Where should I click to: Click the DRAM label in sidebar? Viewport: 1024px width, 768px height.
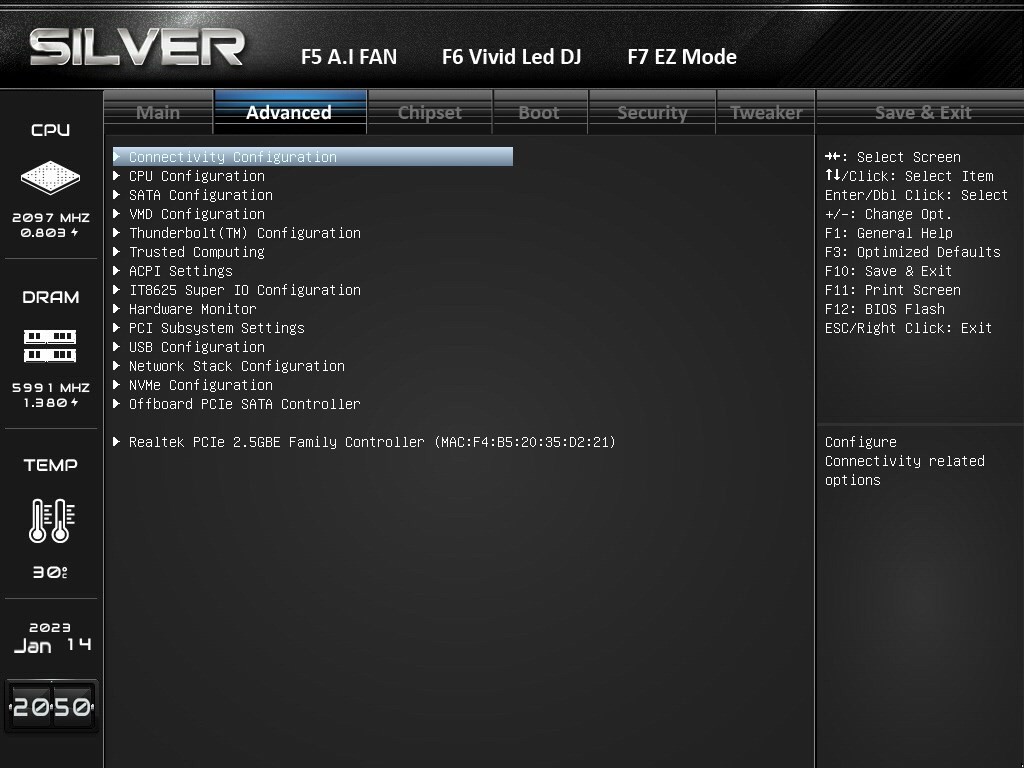coord(51,297)
